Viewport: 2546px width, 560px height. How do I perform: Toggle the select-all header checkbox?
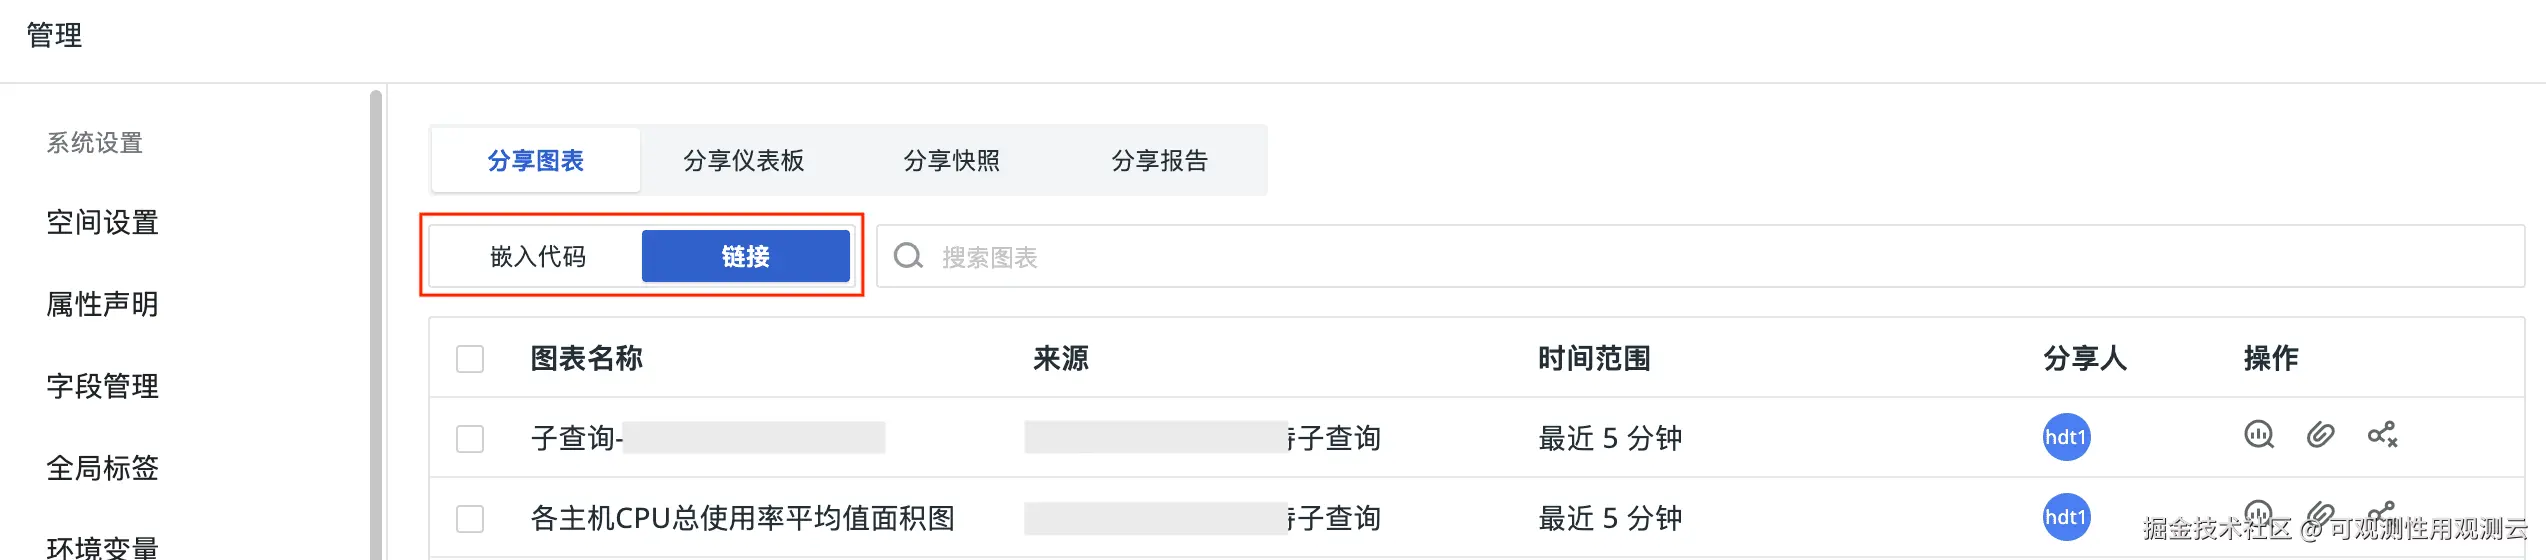pos(470,359)
